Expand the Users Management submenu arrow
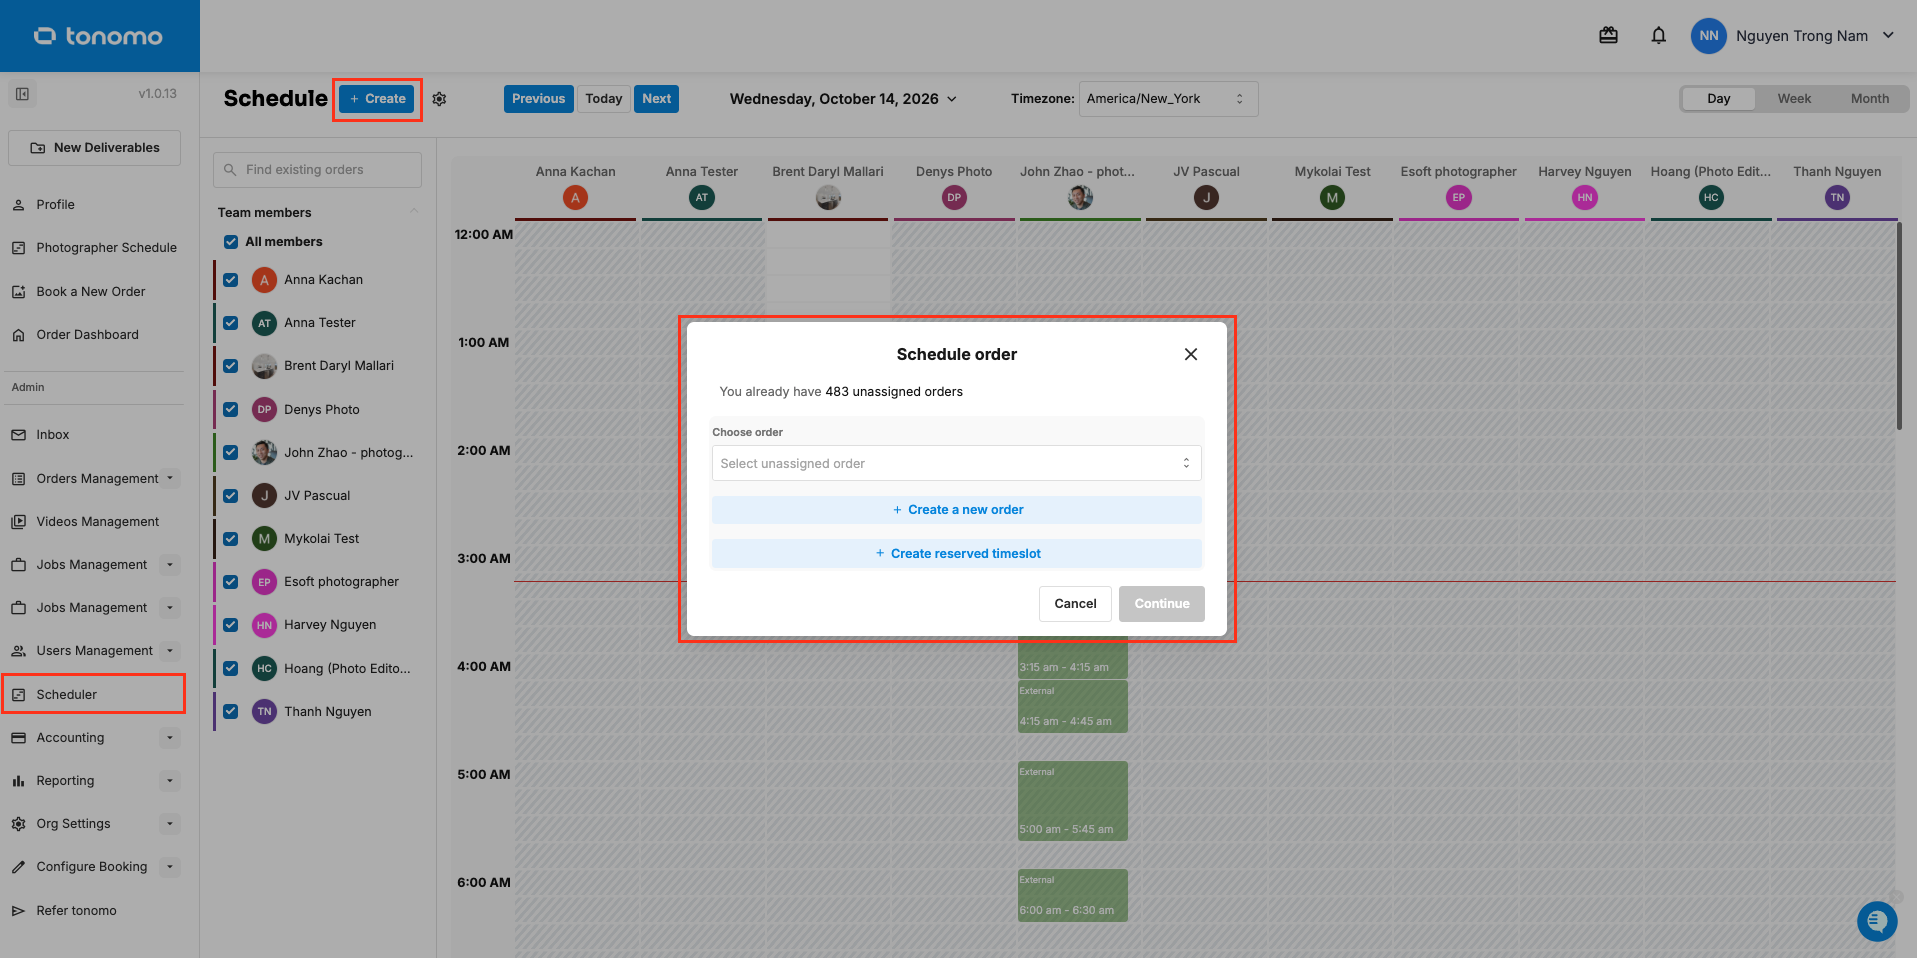This screenshot has height=958, width=1917. point(170,651)
